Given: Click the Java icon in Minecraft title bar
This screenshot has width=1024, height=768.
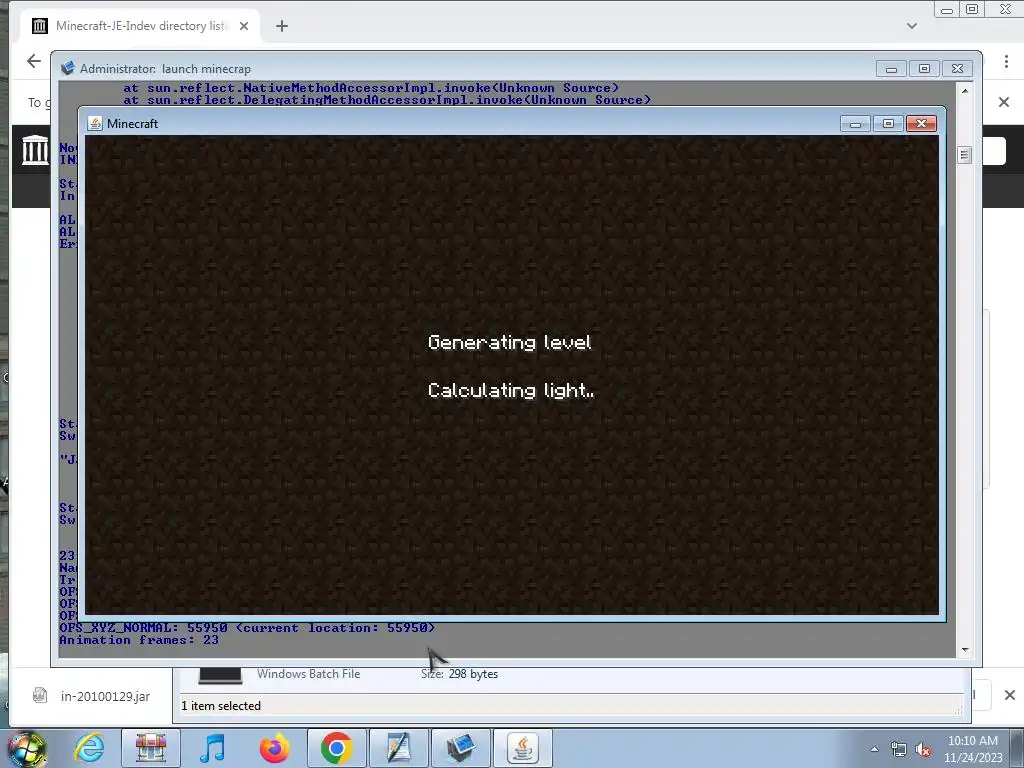Looking at the screenshot, I should [95, 123].
